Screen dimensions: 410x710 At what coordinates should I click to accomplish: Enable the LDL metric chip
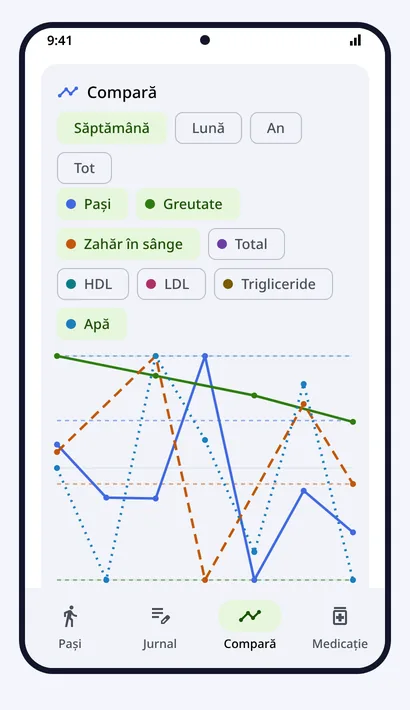pos(171,284)
